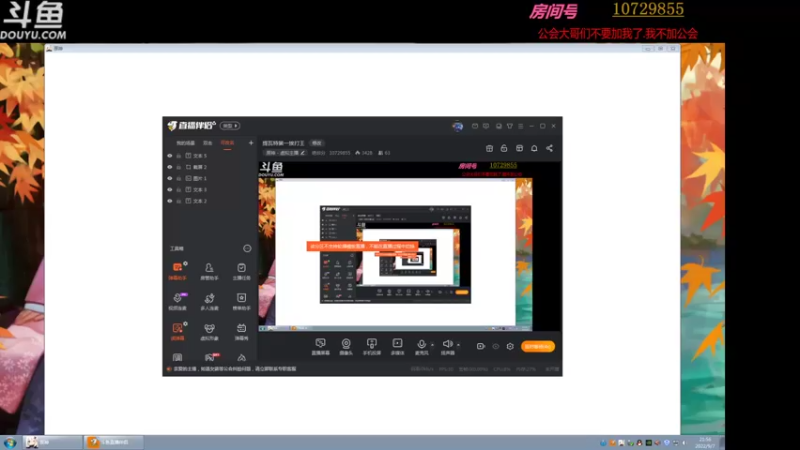Click the store icon left of bell
The width and height of the screenshot is (800, 450).
(519, 148)
